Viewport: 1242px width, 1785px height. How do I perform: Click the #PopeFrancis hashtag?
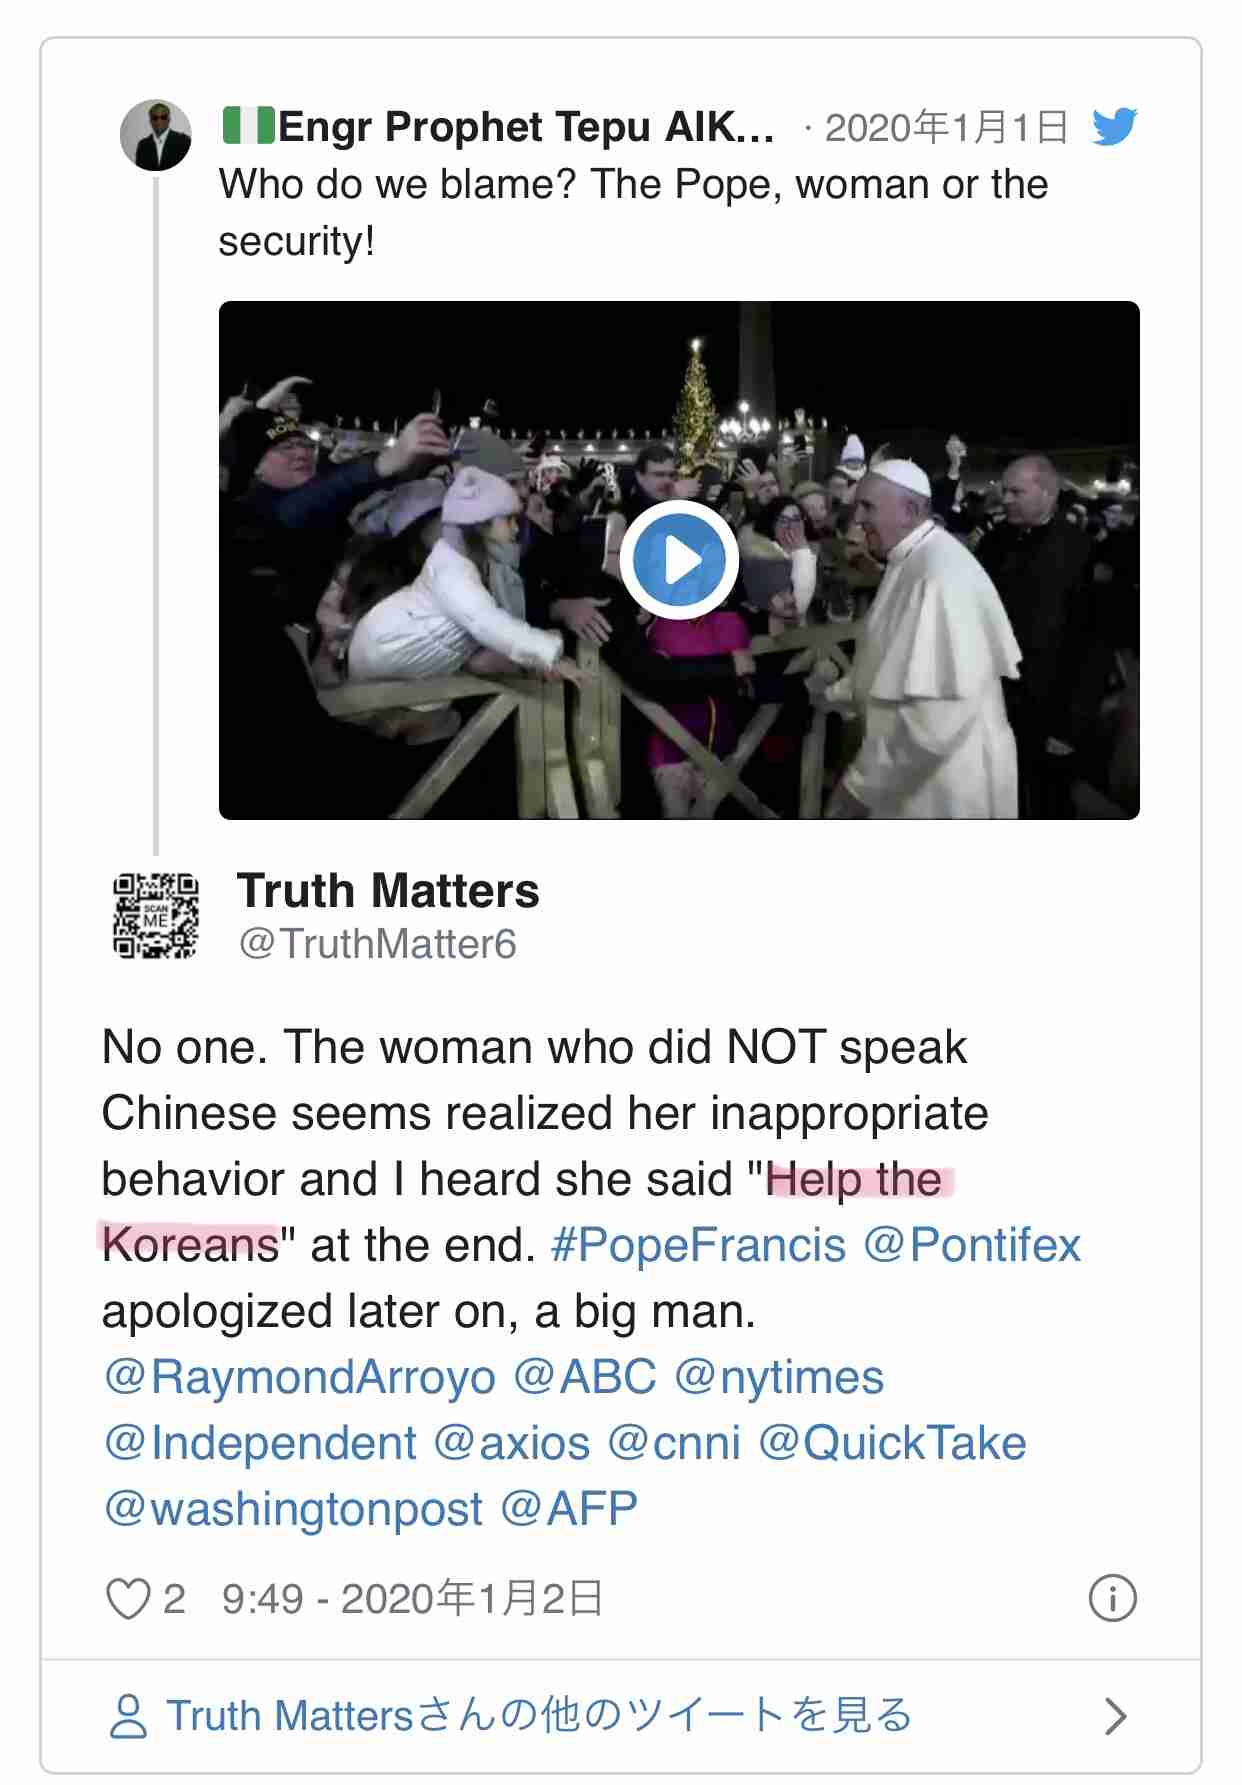pos(697,1245)
